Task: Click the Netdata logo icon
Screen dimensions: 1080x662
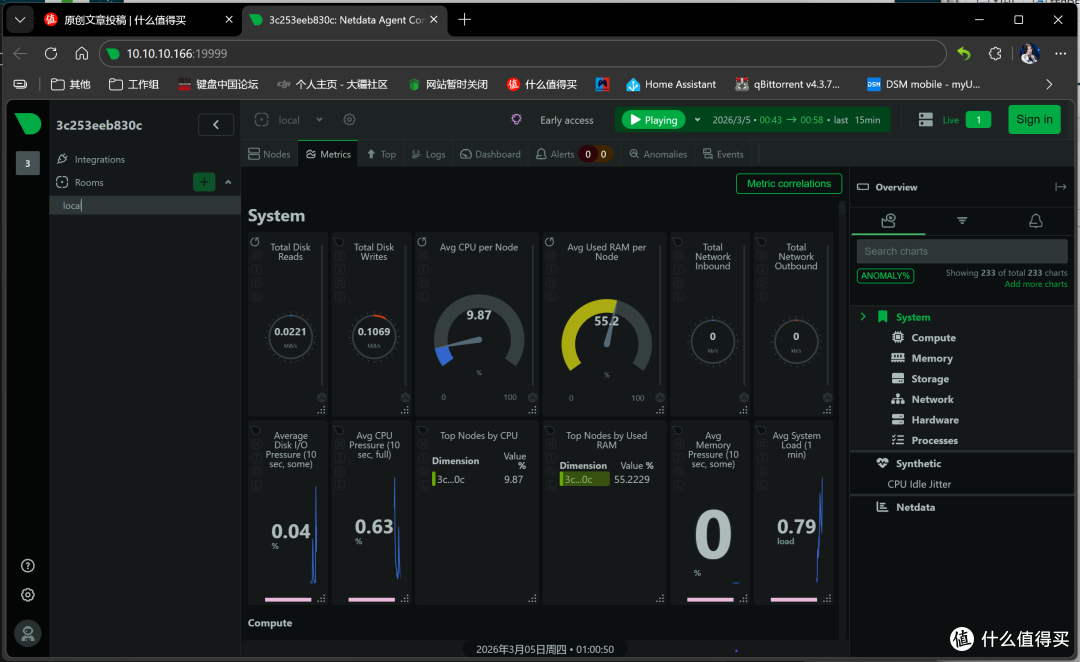Action: [x=28, y=124]
